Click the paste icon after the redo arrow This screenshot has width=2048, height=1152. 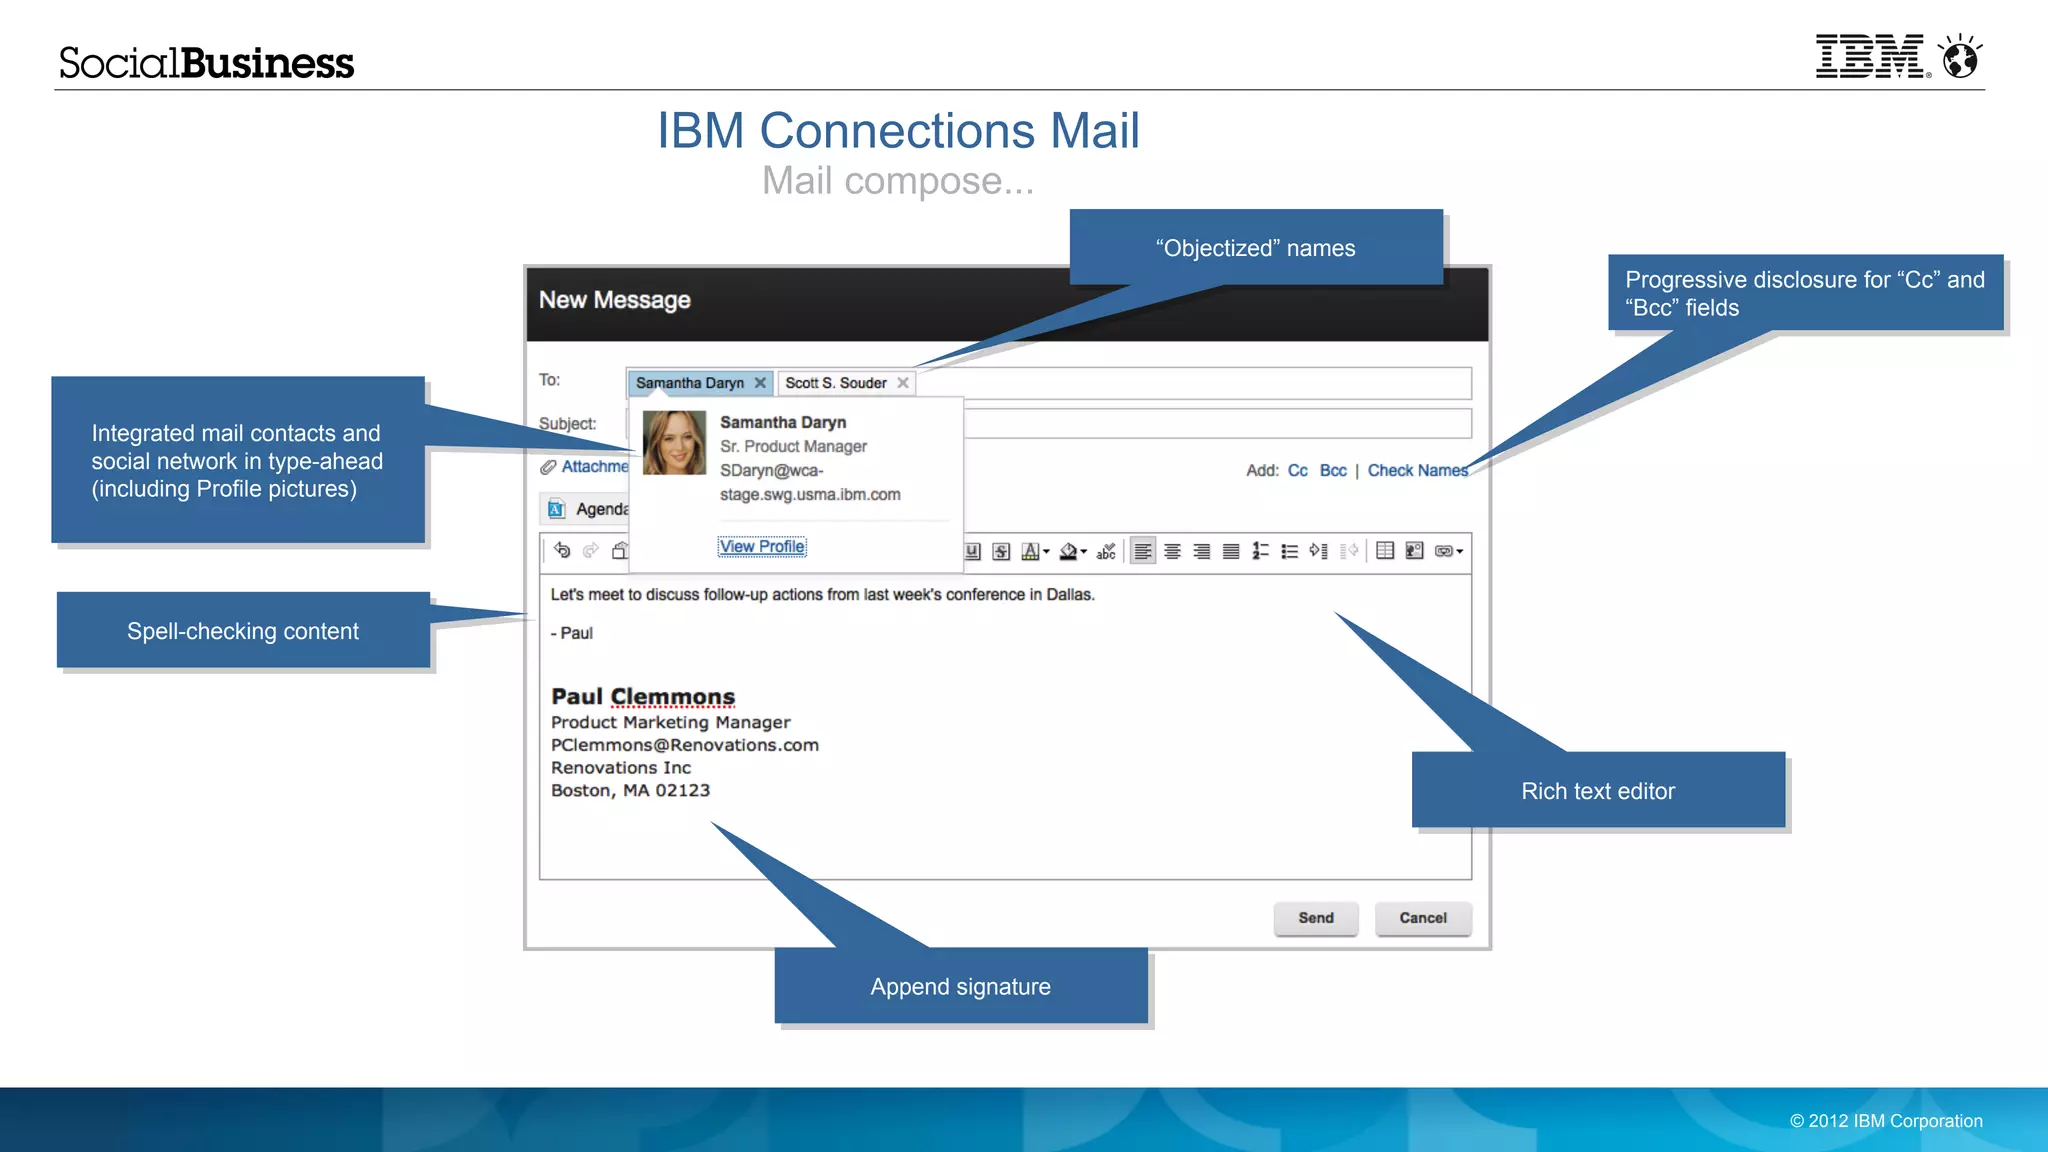click(620, 550)
